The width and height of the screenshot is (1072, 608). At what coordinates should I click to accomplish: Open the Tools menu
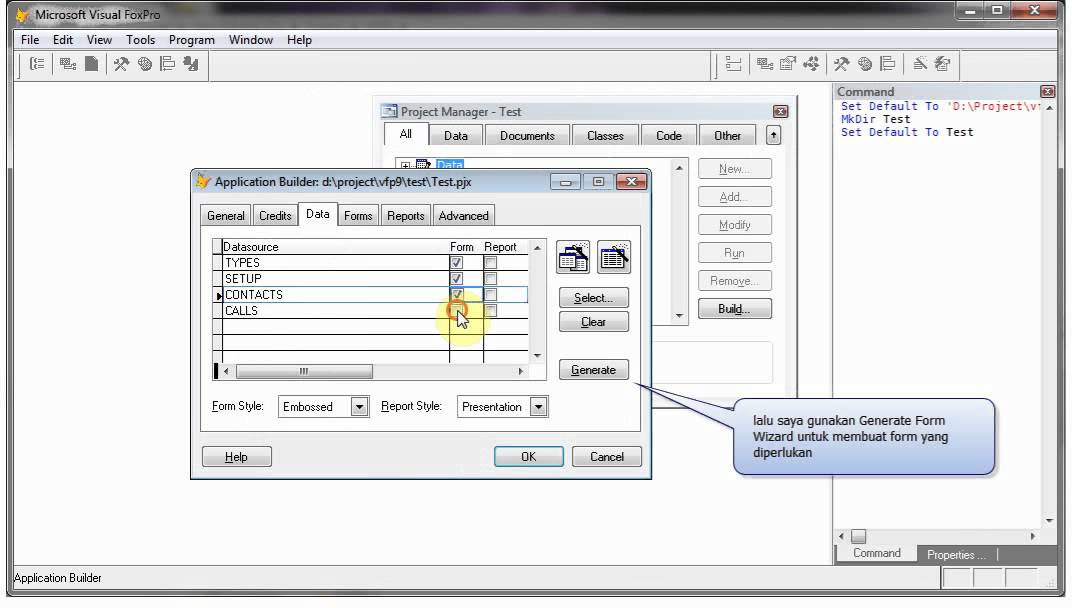click(x=140, y=40)
